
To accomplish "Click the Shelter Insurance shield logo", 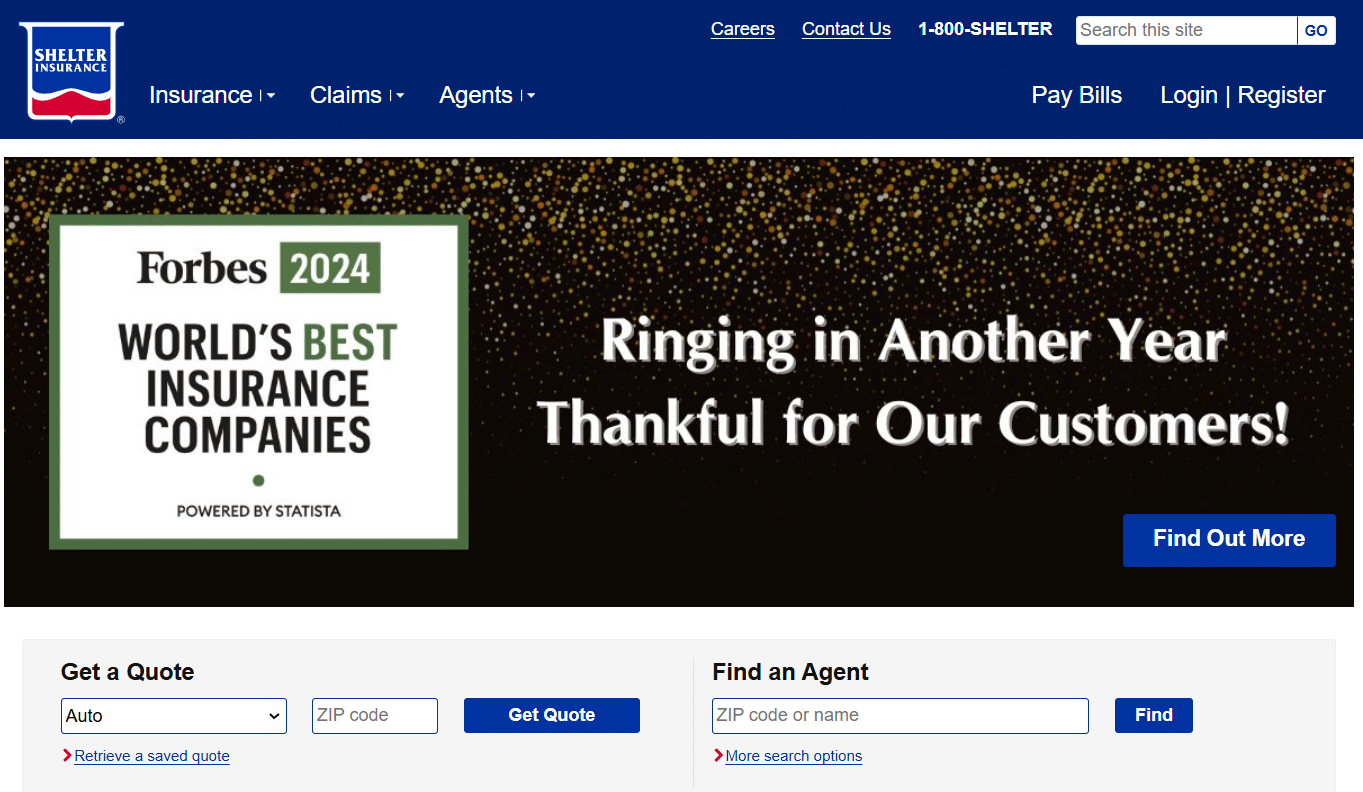I will (70, 70).
